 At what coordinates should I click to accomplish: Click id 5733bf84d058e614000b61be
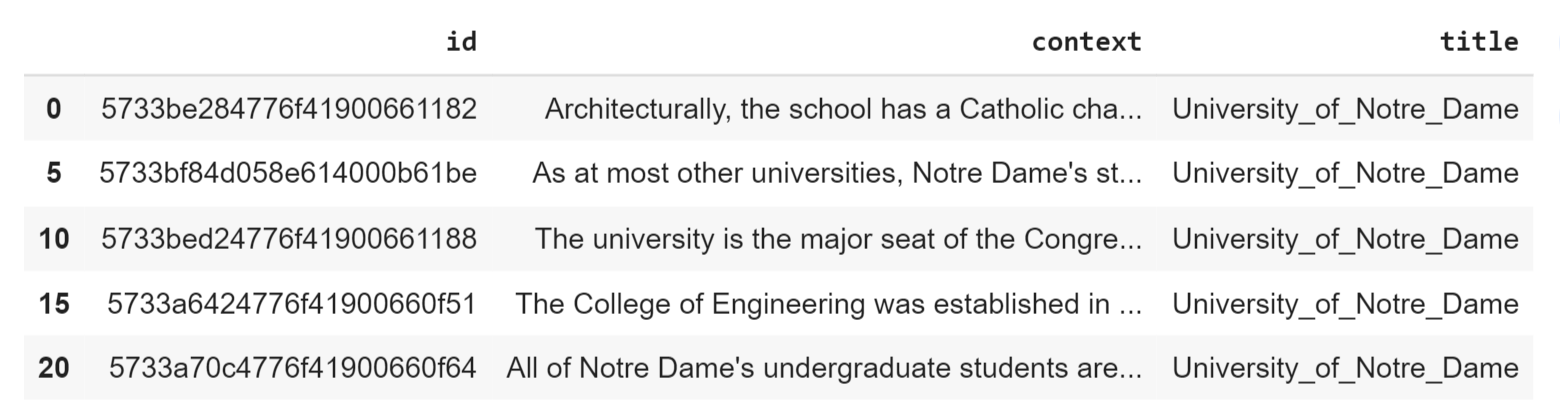tap(288, 173)
